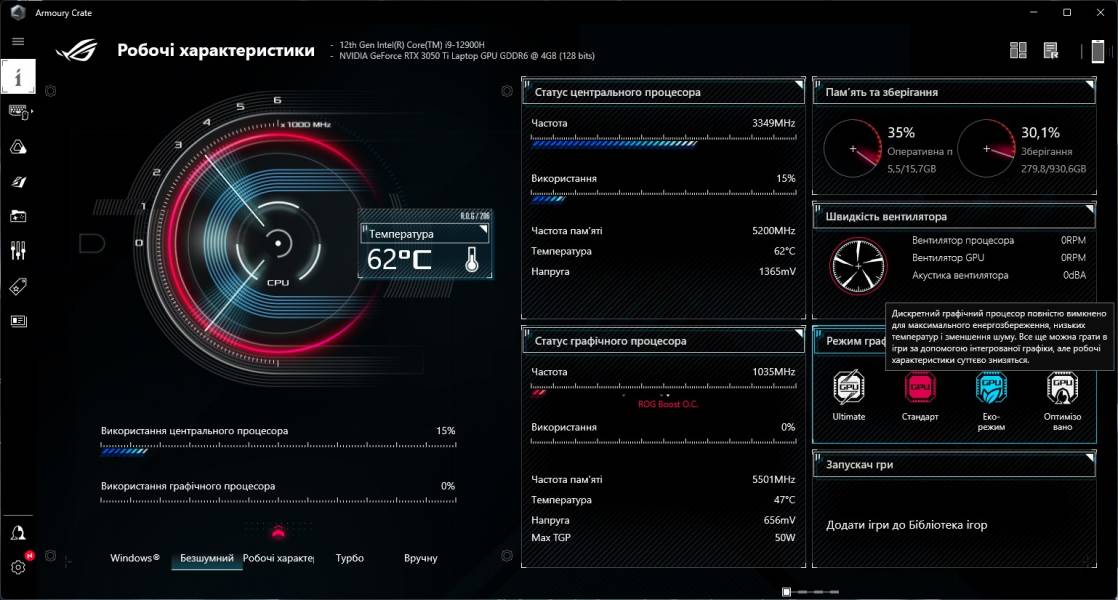Expand devices submenu arrow in sidebar
The width and height of the screenshot is (1118, 600).
coord(31,112)
